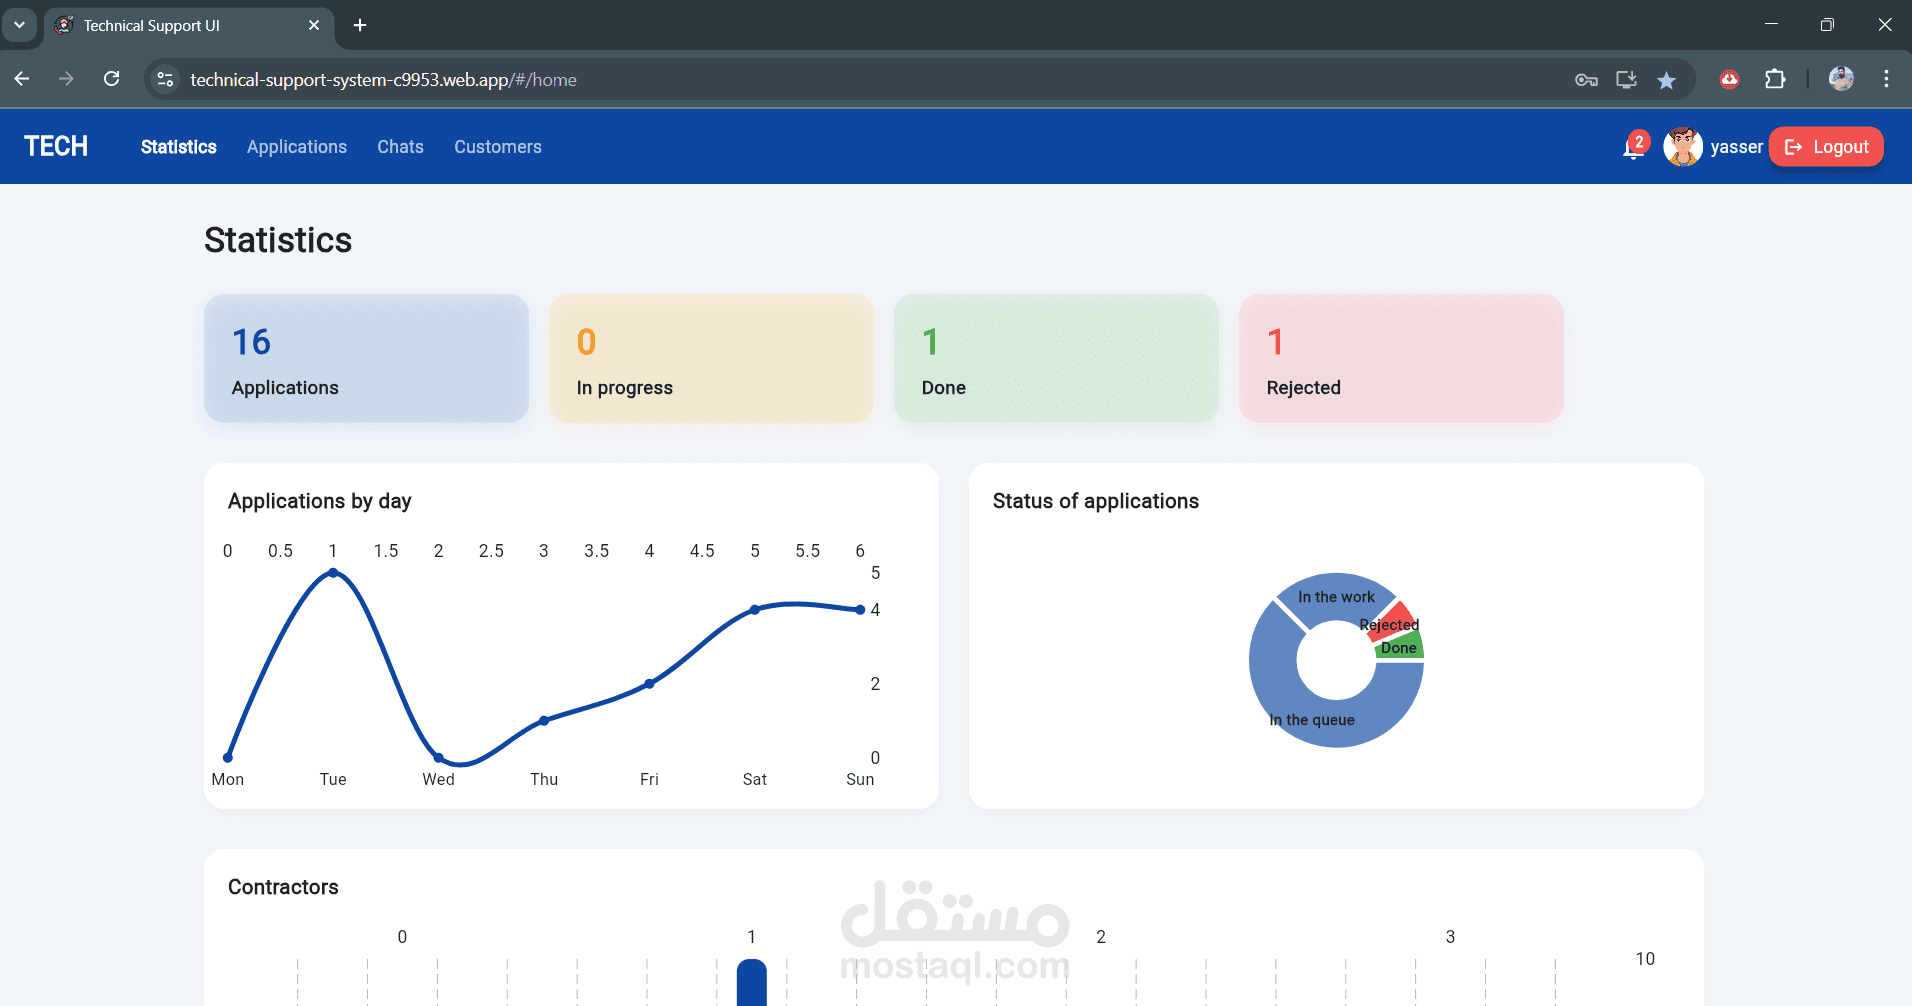Go to the Applications nav item
The width and height of the screenshot is (1912, 1006).
coord(297,147)
